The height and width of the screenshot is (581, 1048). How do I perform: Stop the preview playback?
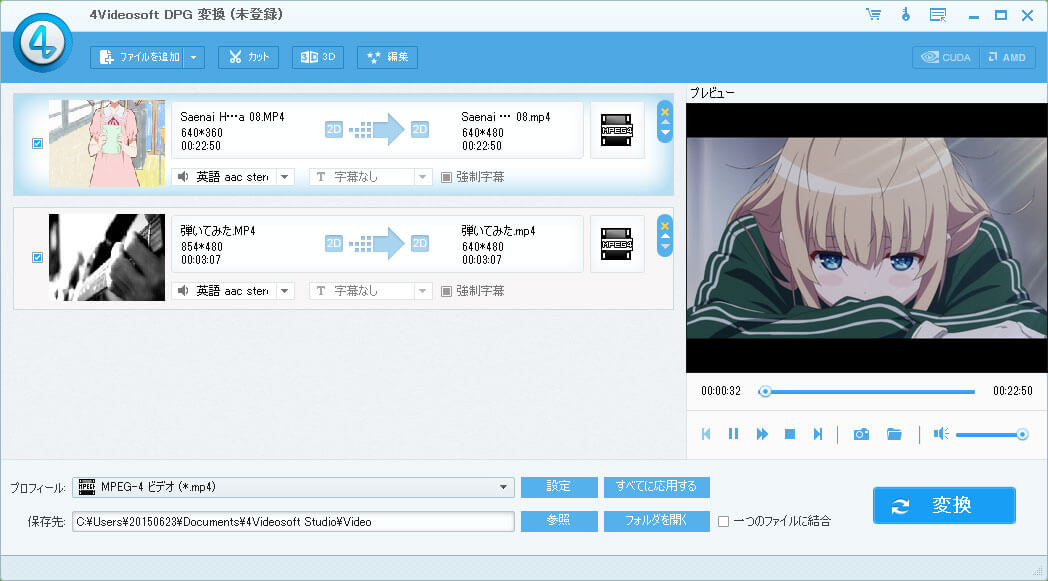(x=789, y=434)
